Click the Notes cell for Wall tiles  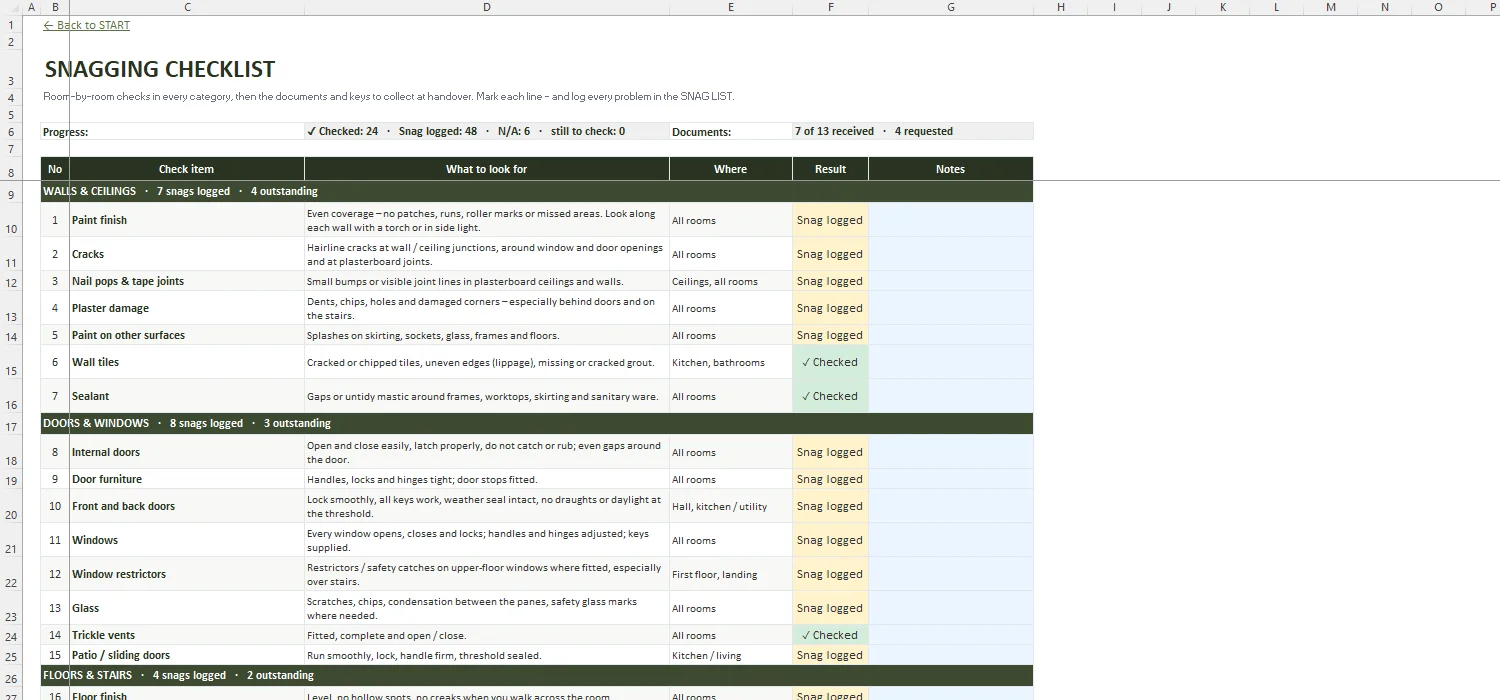click(x=950, y=362)
